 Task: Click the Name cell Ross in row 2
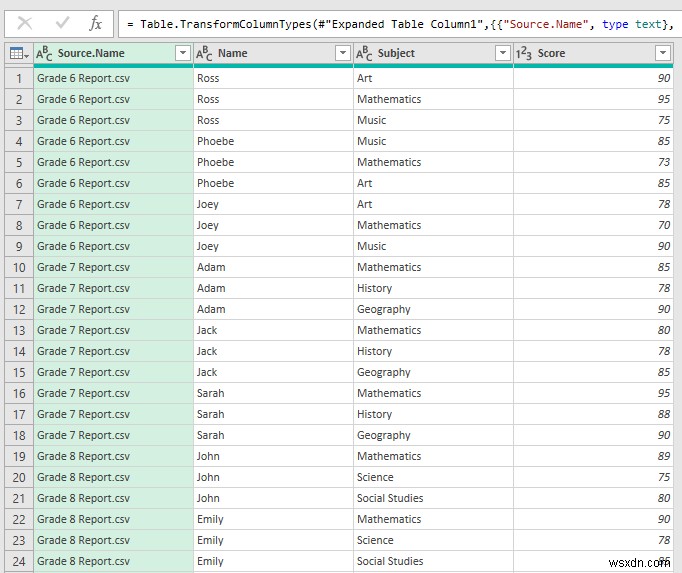click(274, 99)
